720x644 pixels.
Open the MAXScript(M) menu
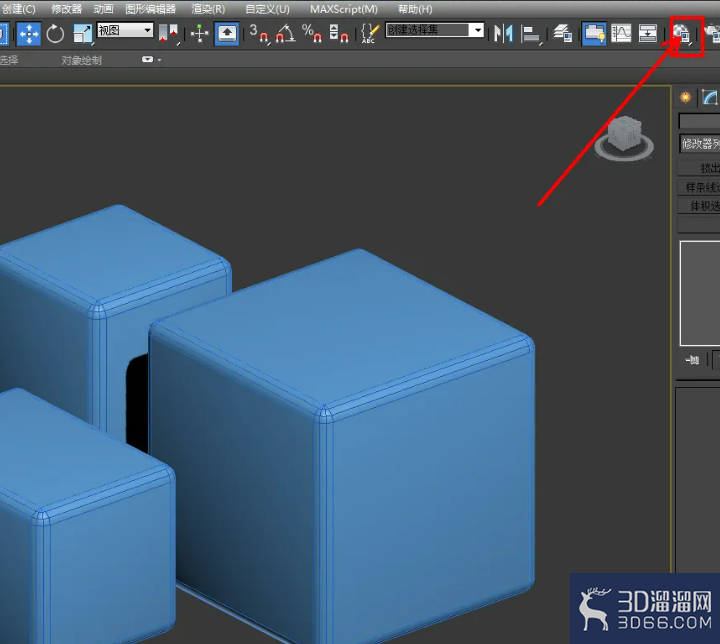(x=344, y=9)
